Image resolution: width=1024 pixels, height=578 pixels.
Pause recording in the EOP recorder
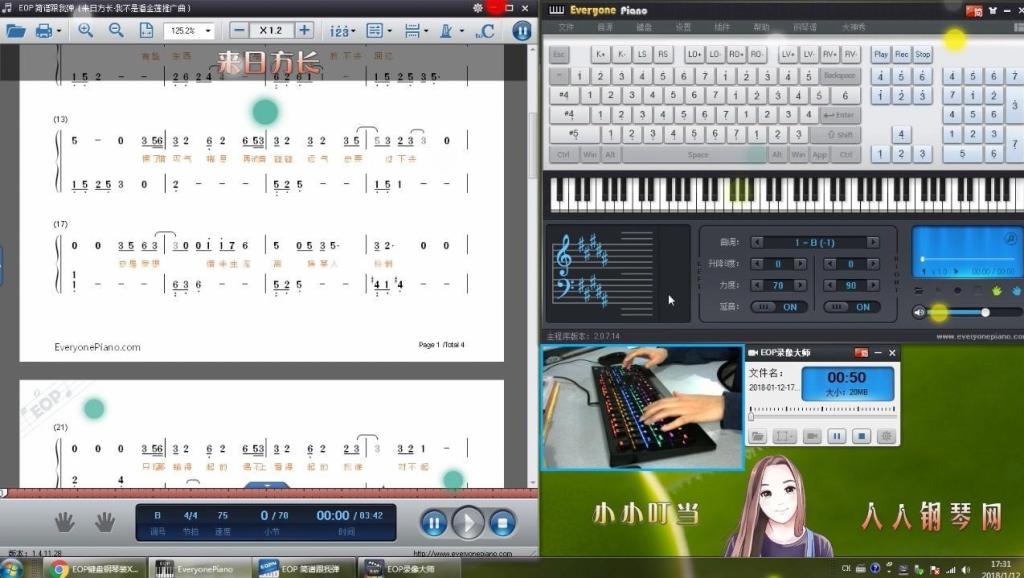[x=837, y=436]
